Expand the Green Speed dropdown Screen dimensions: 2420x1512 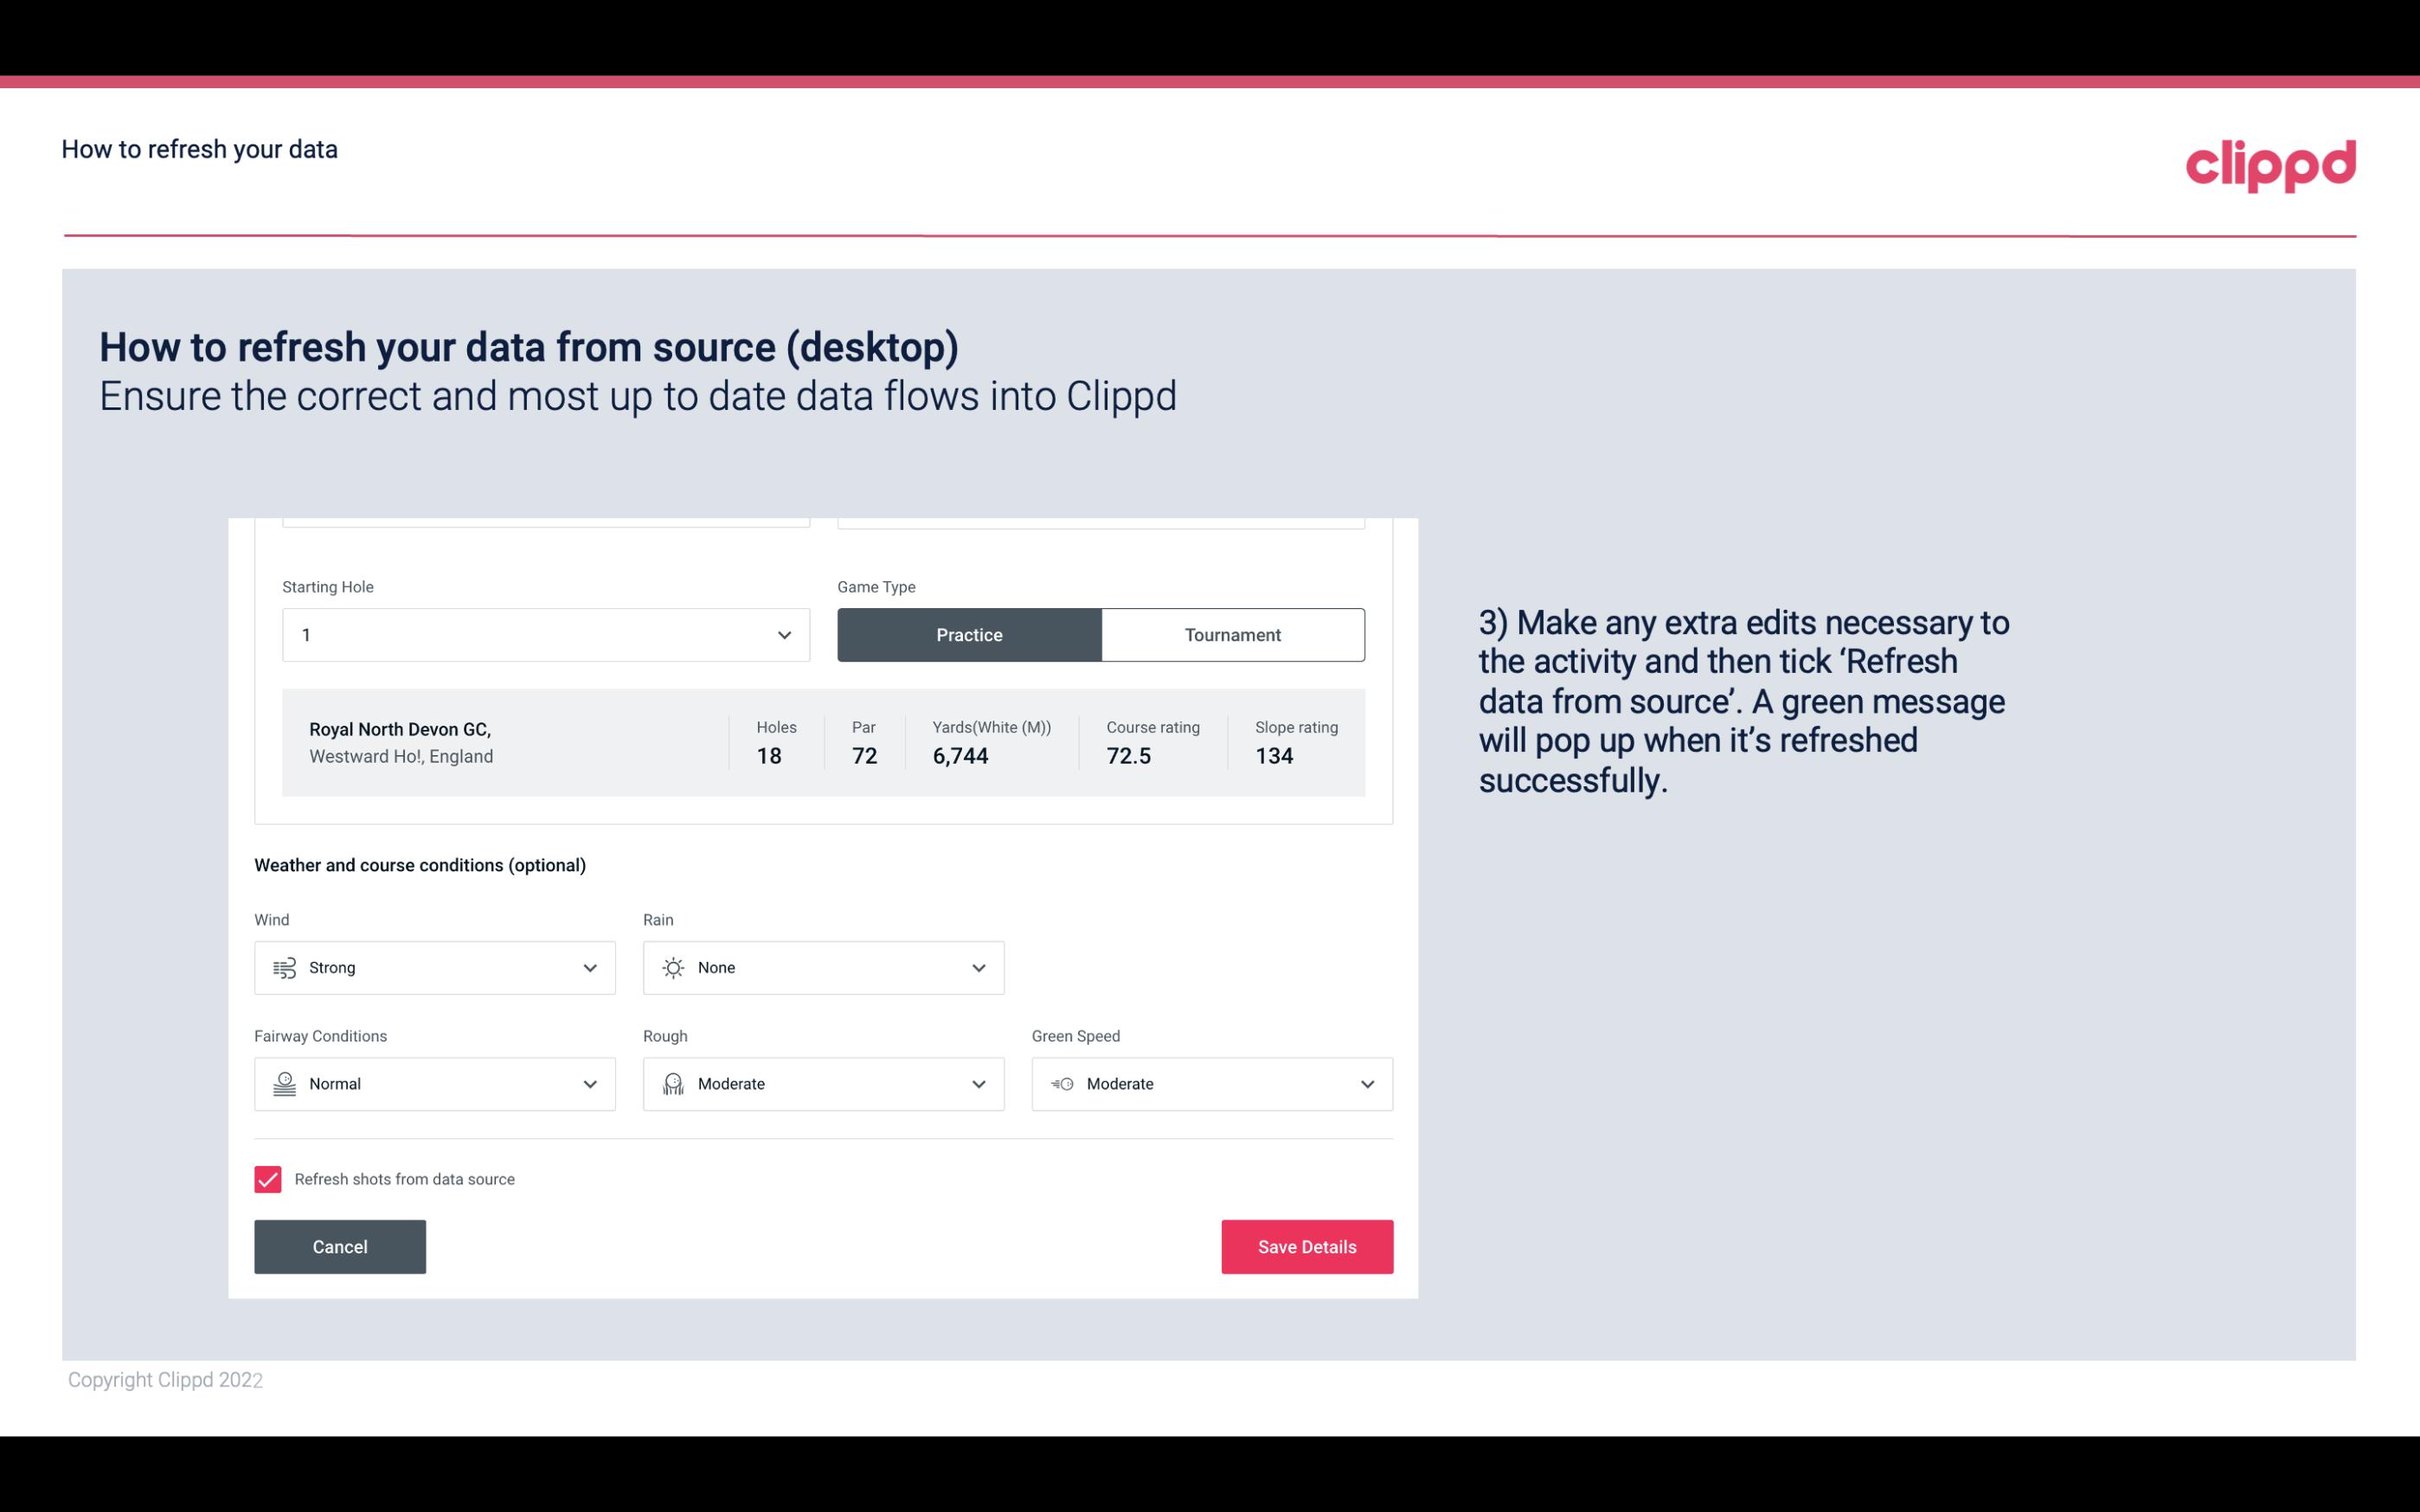coord(1366,1084)
